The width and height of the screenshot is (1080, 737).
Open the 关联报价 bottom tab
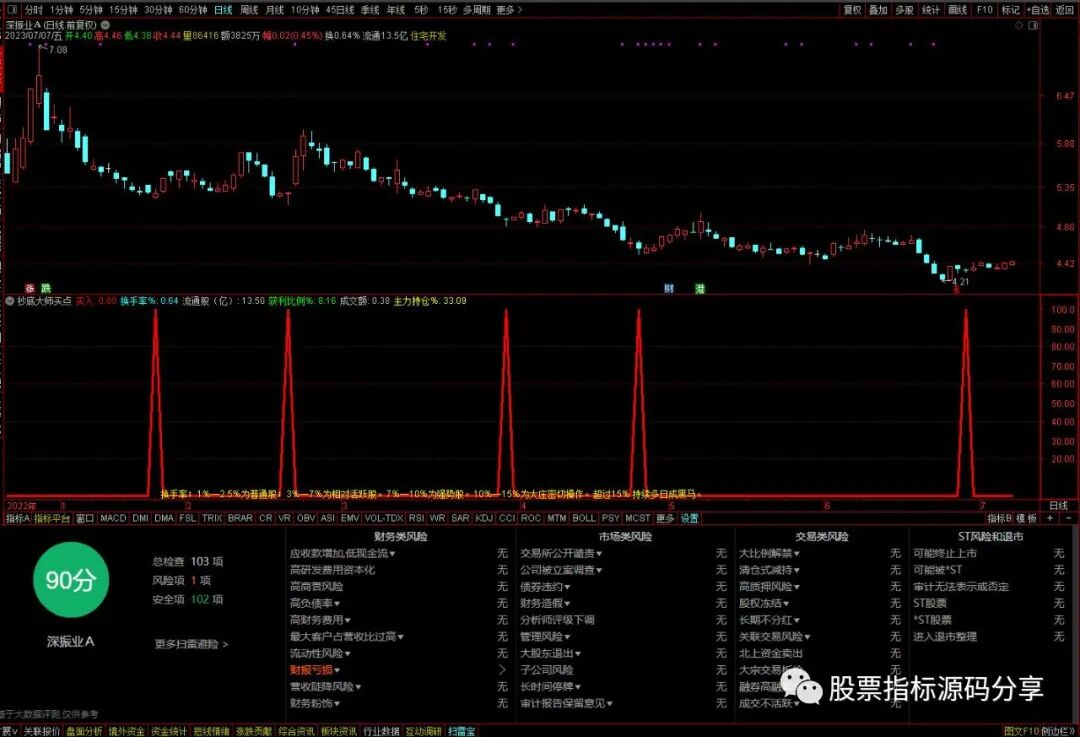click(41, 731)
